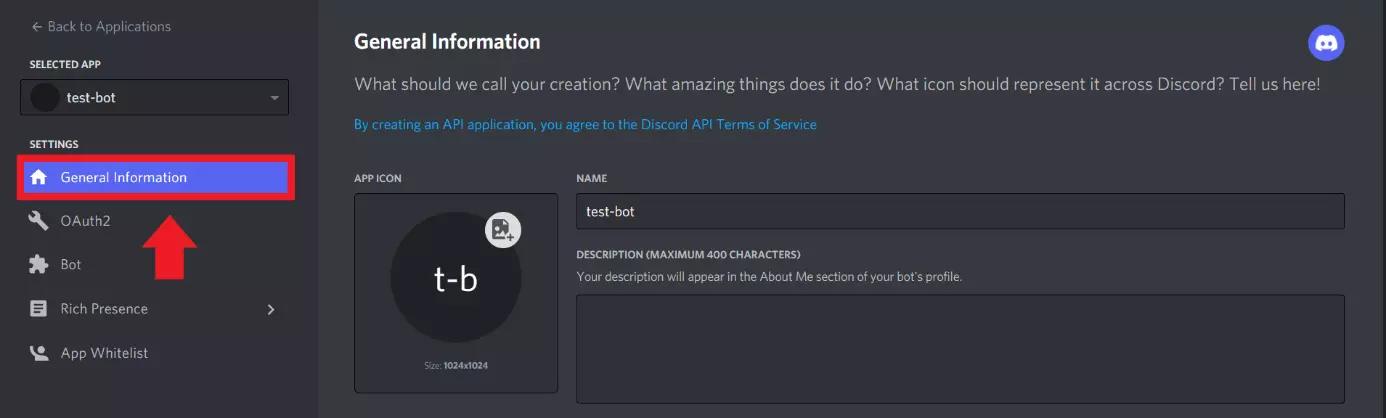Open the Rich Presence section
Screen dimensions: 1386x418
[x=104, y=309]
